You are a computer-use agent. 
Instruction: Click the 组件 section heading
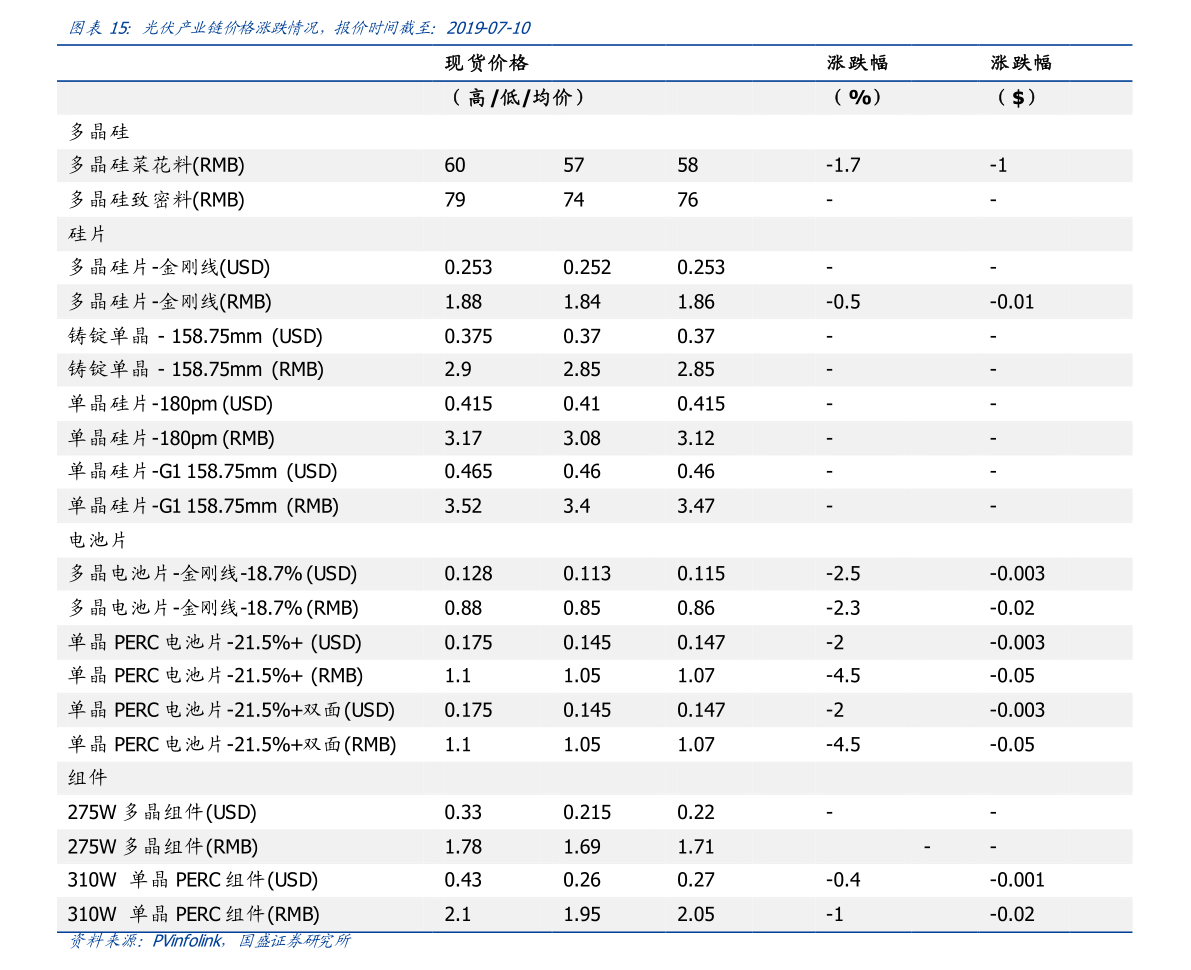tap(87, 778)
